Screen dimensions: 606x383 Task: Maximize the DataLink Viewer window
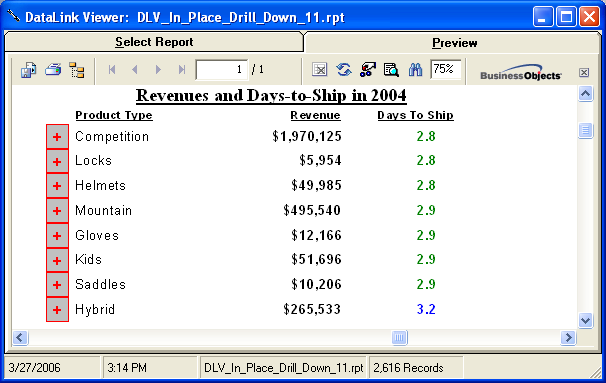coord(566,17)
